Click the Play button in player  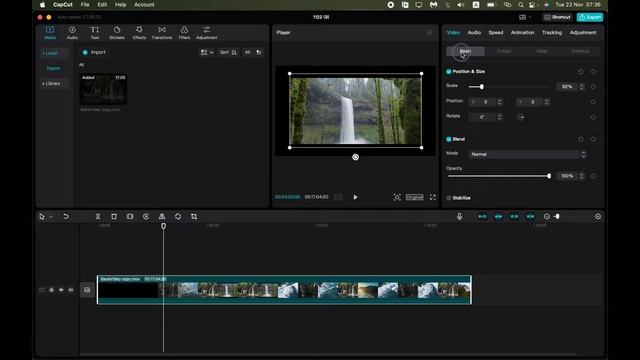pyautogui.click(x=356, y=198)
